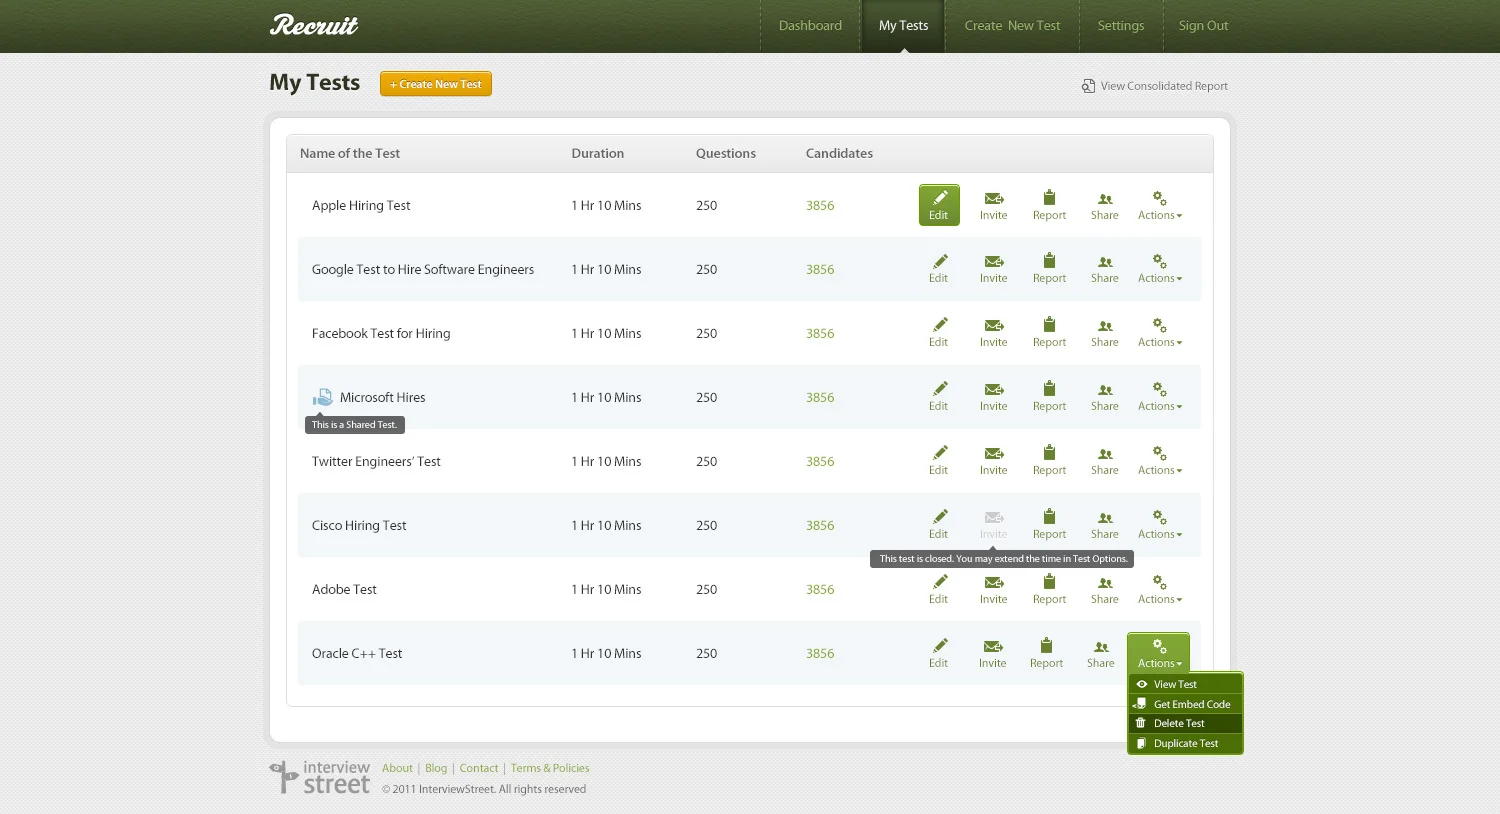Click the shared test icon beside Microsoft Hires
The height and width of the screenshot is (814, 1500).
coord(322,397)
